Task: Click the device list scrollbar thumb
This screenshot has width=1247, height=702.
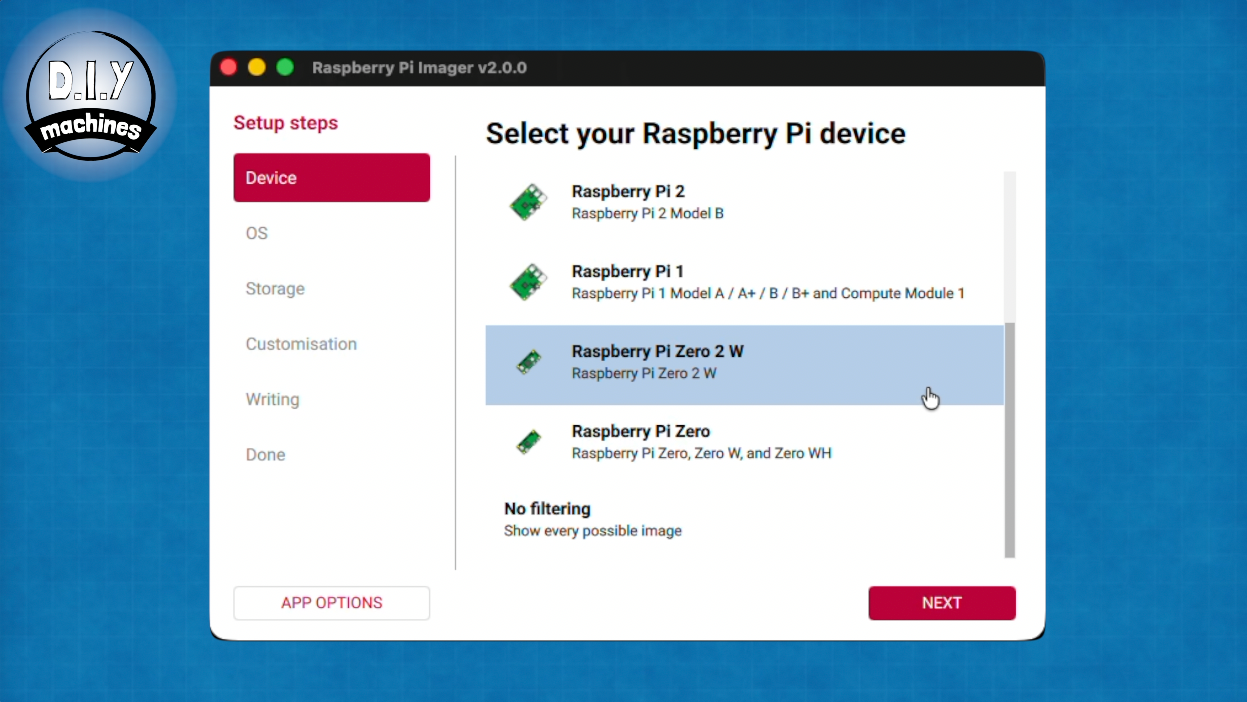Action: pyautogui.click(x=1009, y=440)
